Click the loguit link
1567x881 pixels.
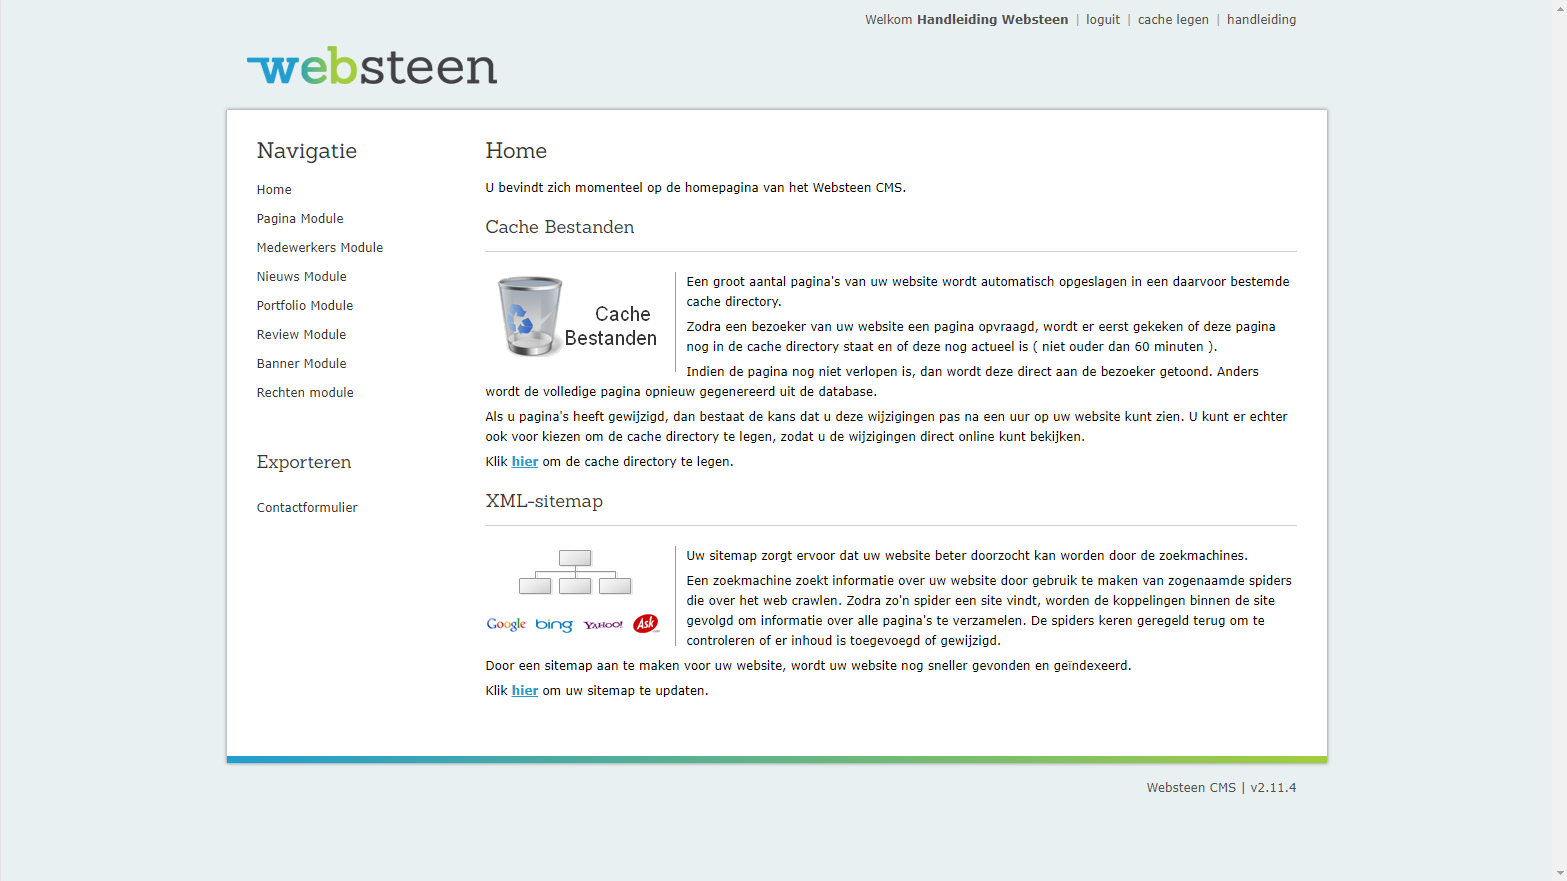click(x=1103, y=20)
